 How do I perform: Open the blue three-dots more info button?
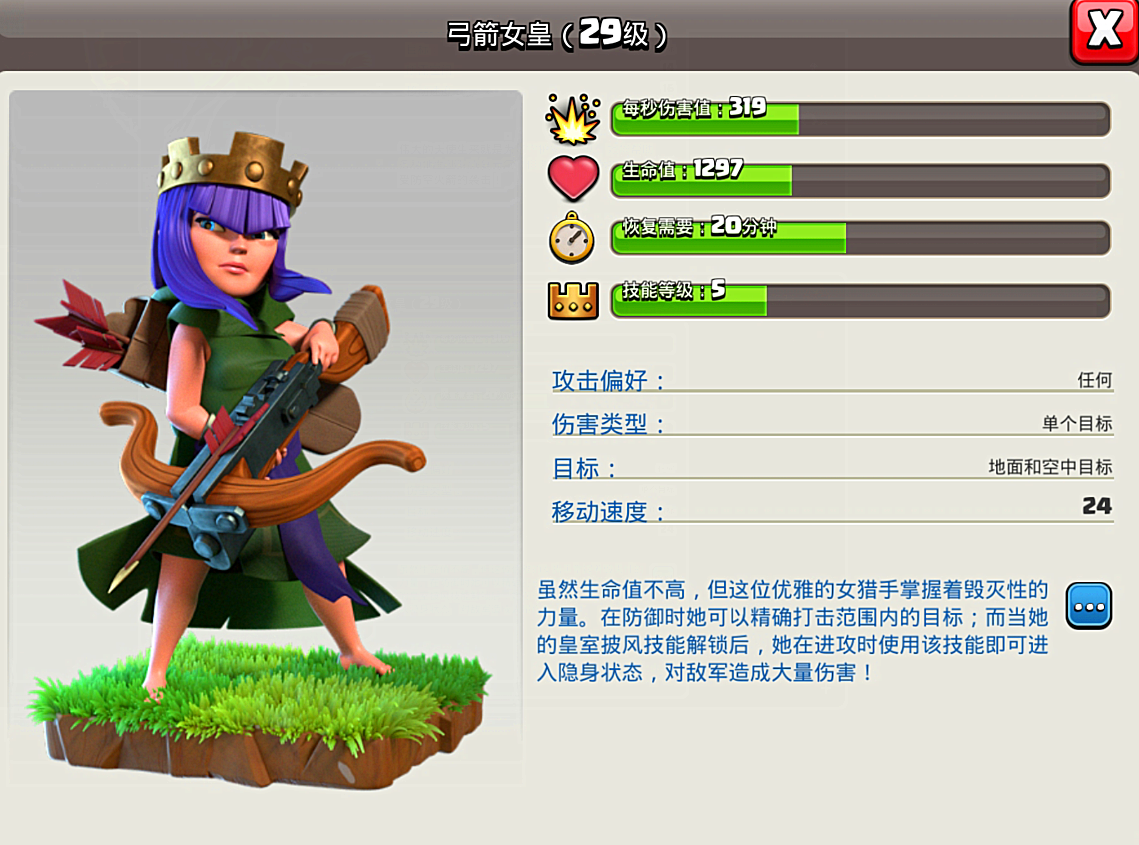point(1089,606)
